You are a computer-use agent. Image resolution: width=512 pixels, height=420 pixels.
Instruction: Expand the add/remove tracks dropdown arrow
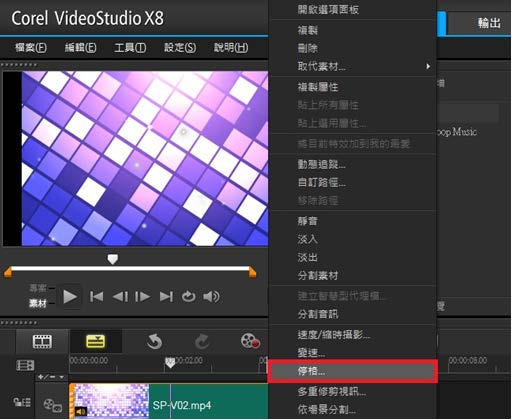coord(61,377)
